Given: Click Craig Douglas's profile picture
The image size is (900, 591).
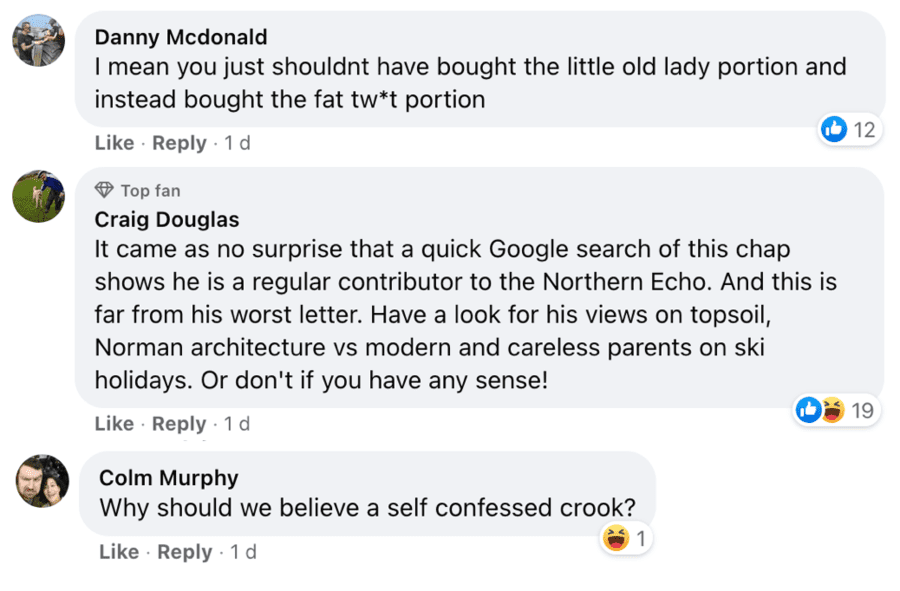Looking at the screenshot, I should (x=39, y=195).
